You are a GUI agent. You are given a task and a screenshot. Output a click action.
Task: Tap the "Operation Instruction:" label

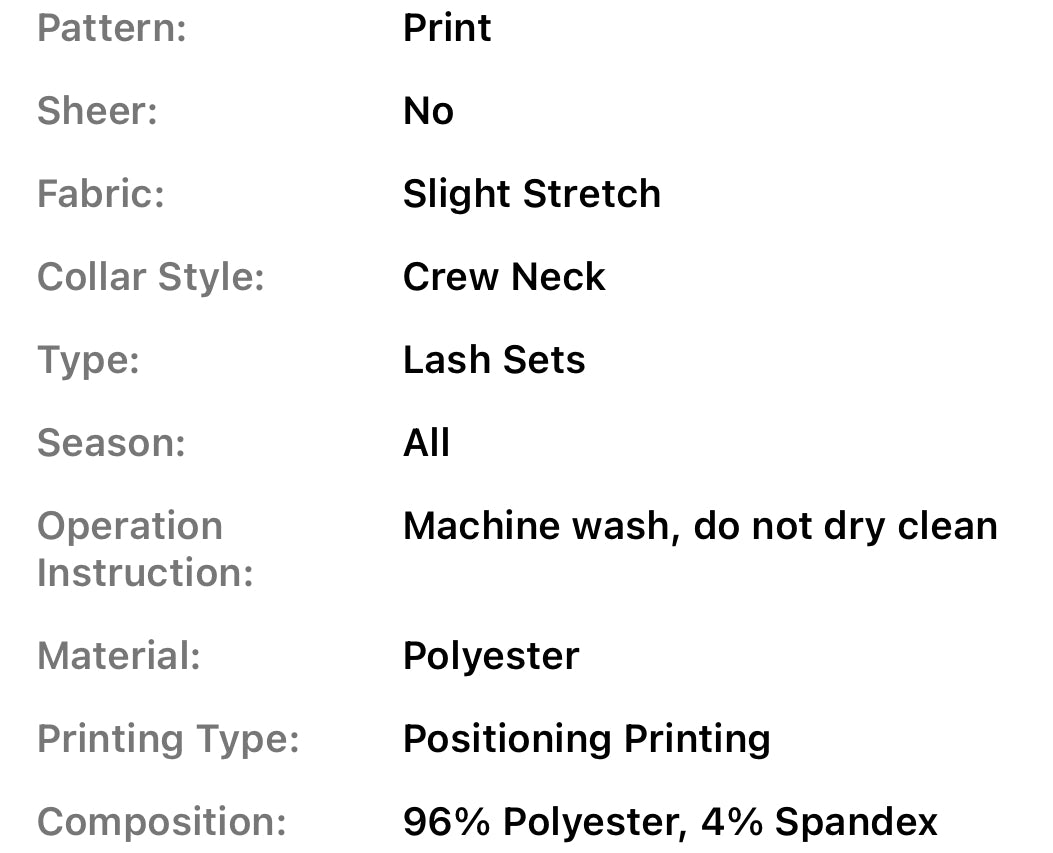144,550
